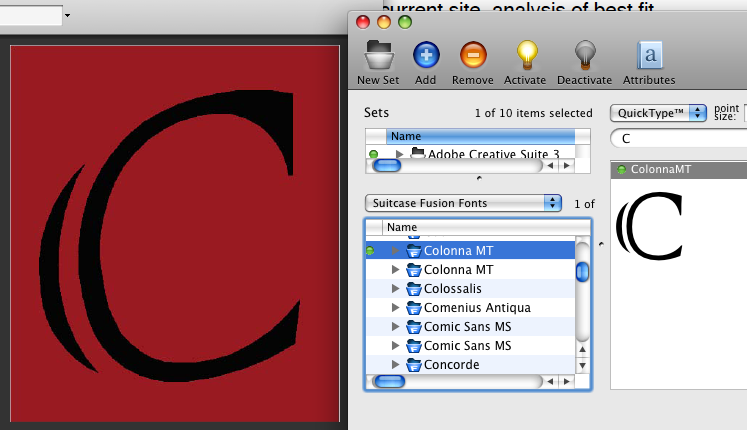This screenshot has height=430, width=747.
Task: Toggle the green dot beside ColonnaMT preview
Action: pyautogui.click(x=621, y=170)
